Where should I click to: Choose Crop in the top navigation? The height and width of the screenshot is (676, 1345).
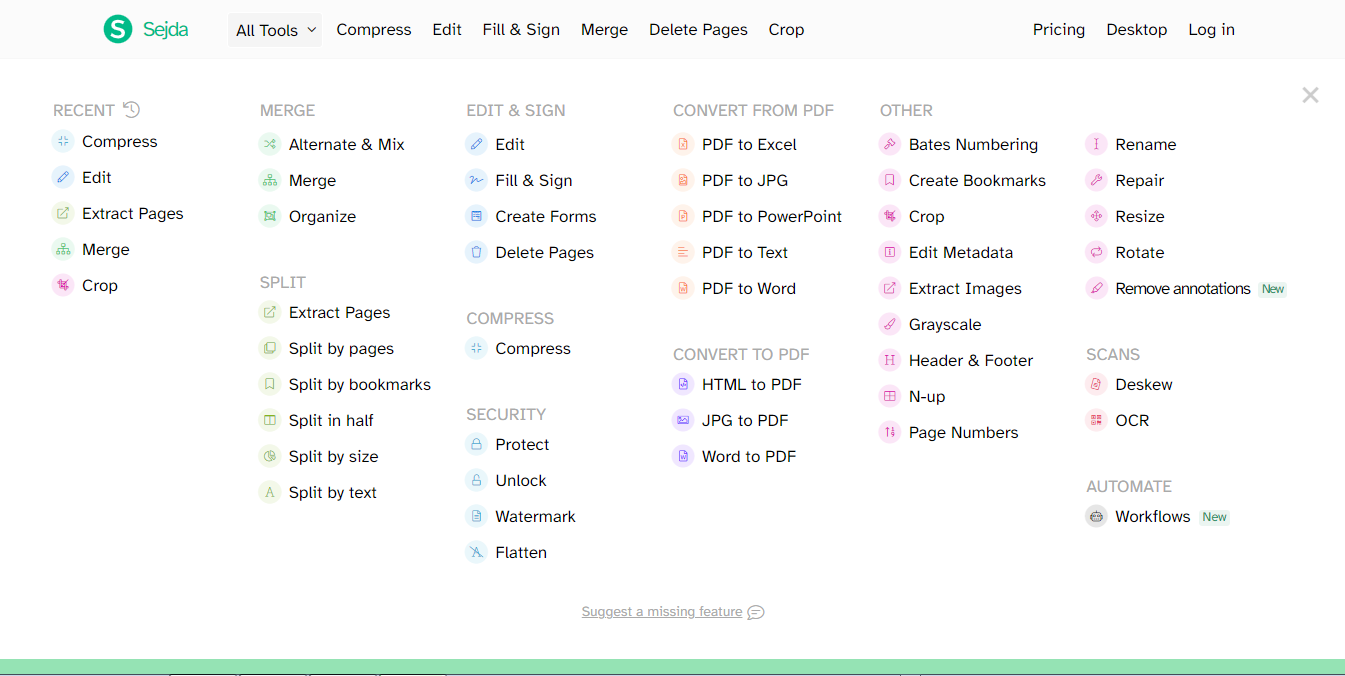[x=786, y=30]
